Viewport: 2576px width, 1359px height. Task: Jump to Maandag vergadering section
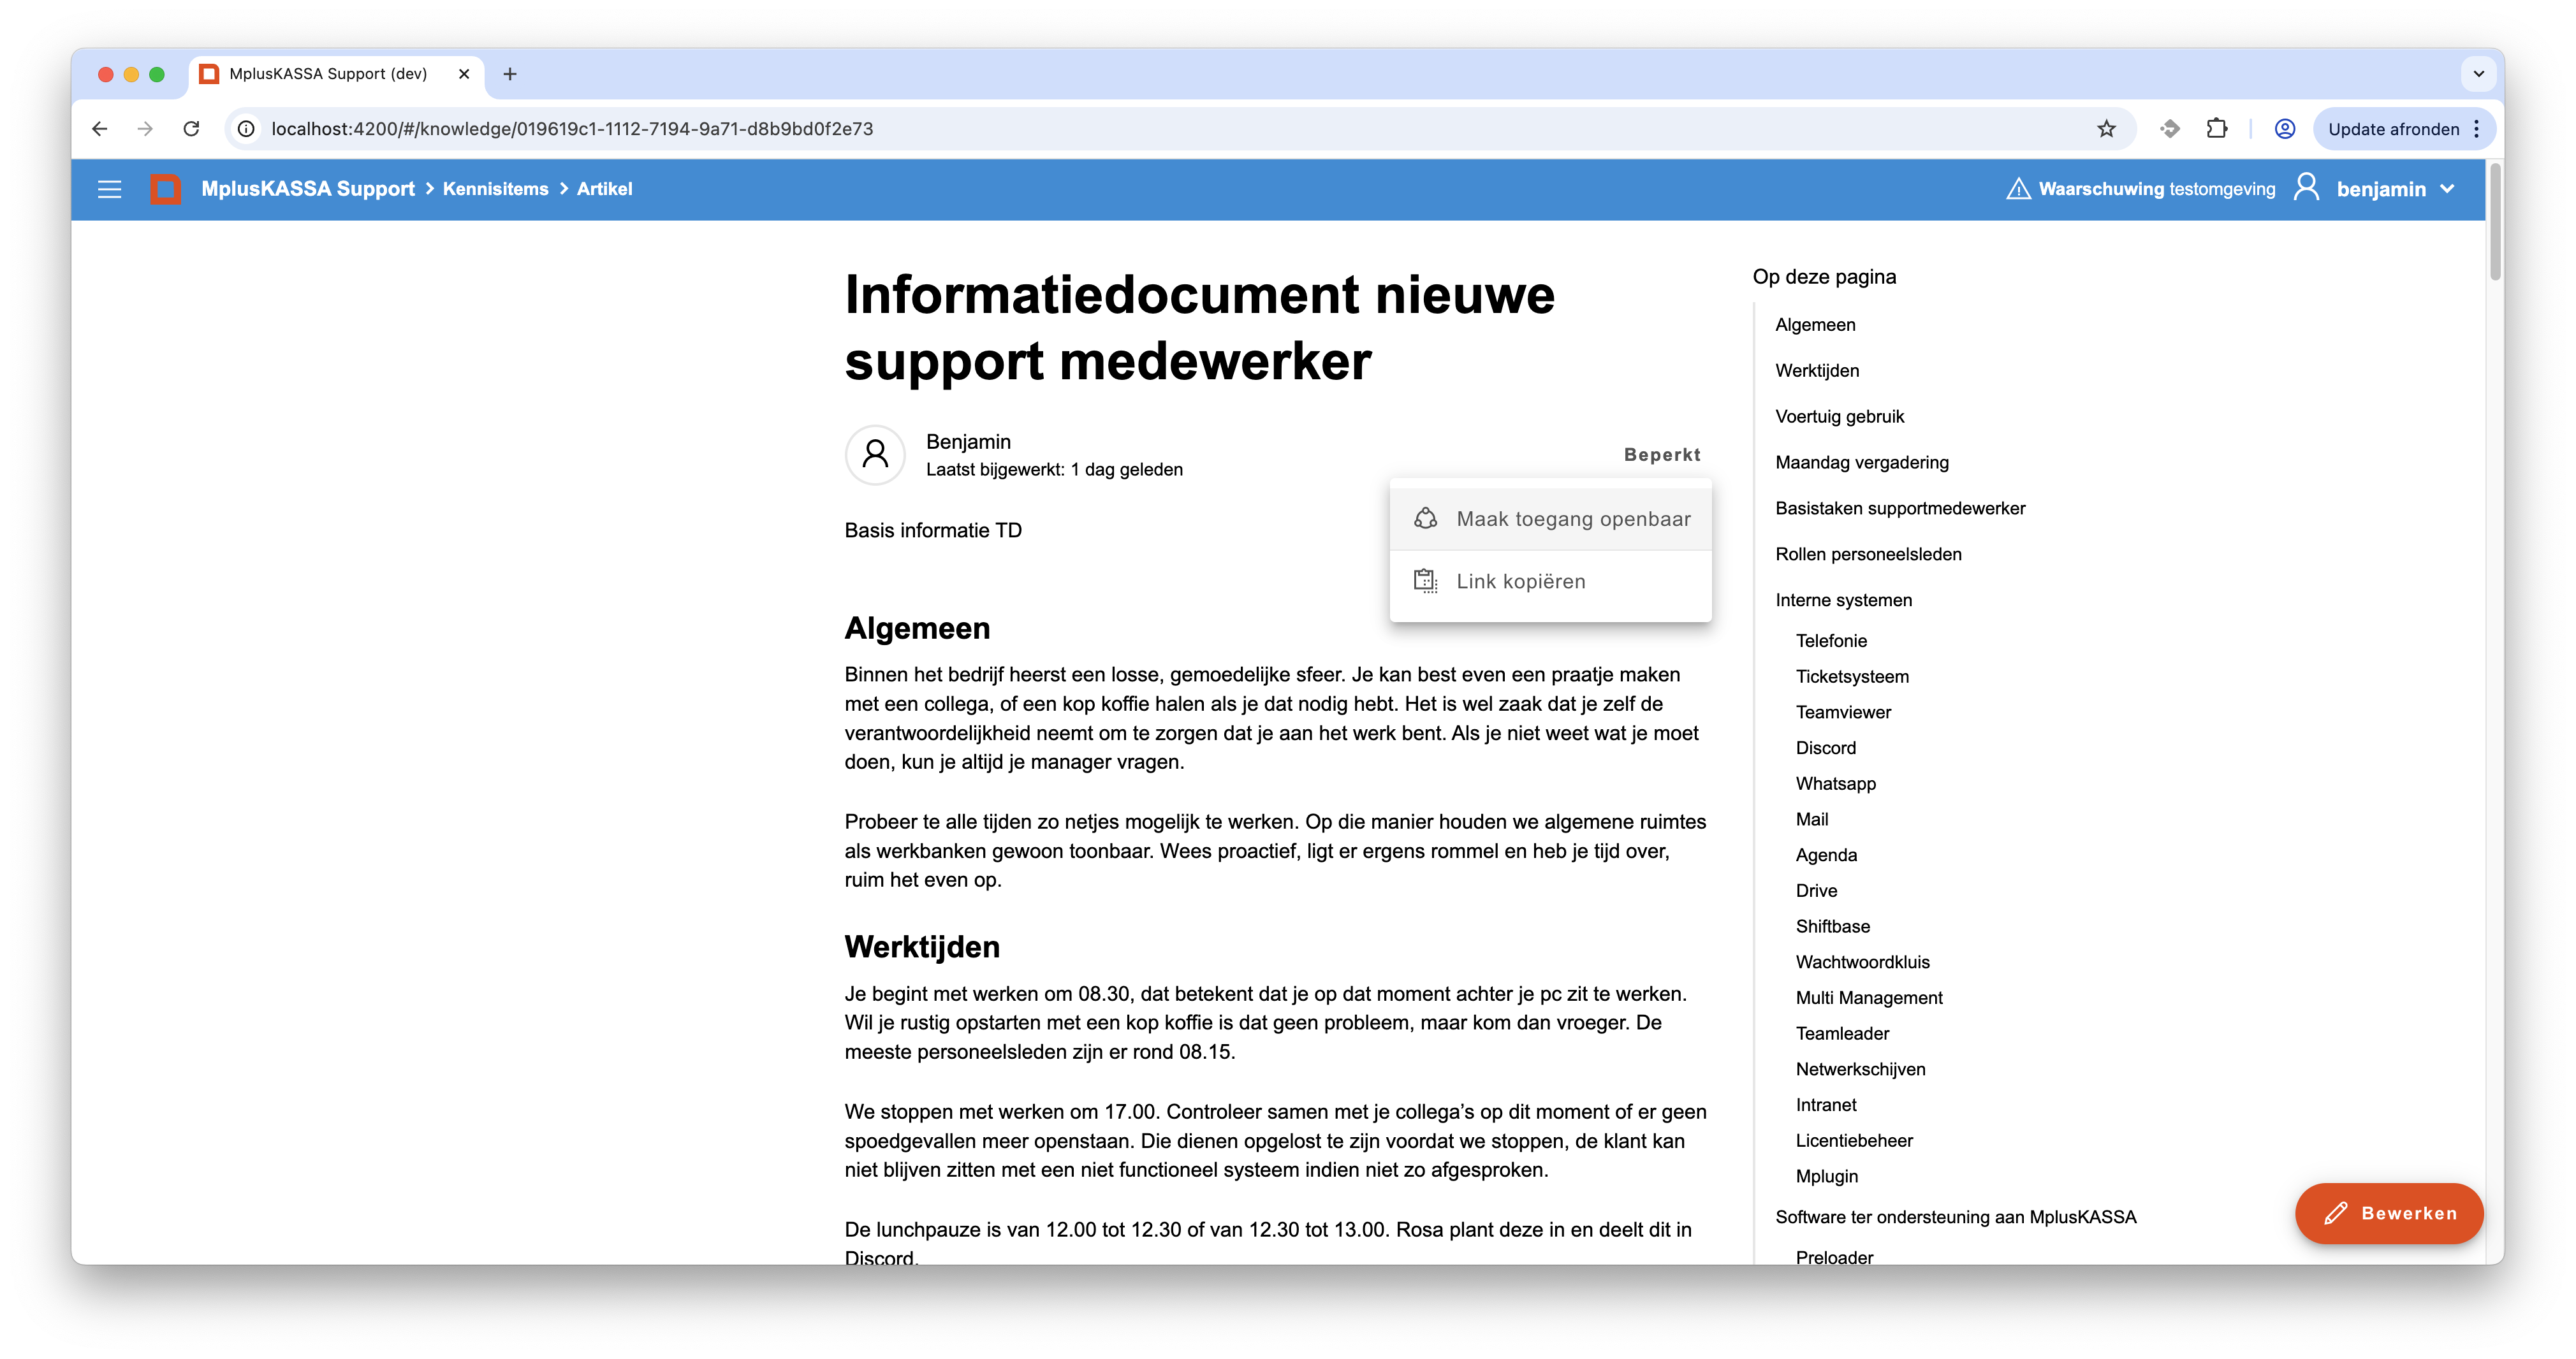coord(1862,463)
